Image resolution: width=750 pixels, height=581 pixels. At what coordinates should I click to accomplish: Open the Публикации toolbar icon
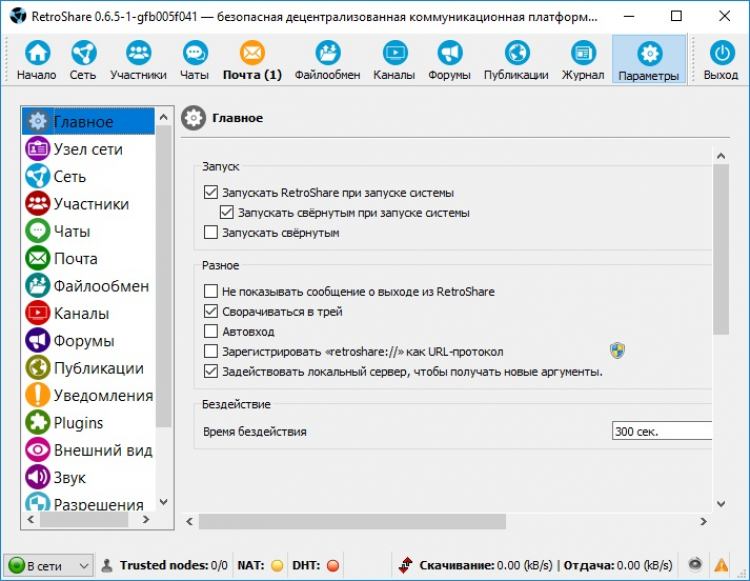click(x=516, y=60)
